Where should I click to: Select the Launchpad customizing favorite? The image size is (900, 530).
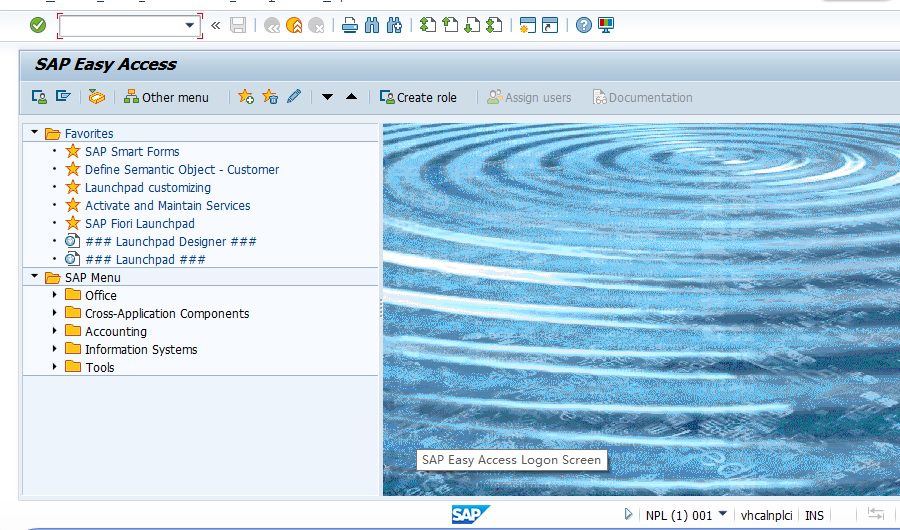(x=148, y=188)
